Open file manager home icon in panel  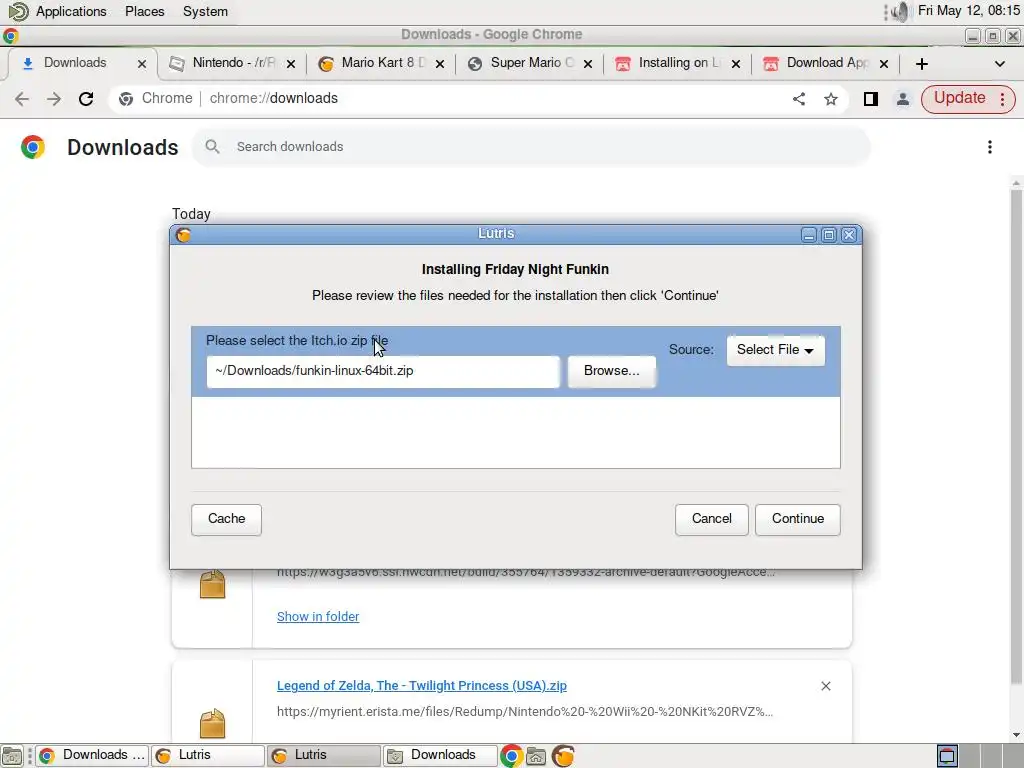pyautogui.click(x=536, y=756)
